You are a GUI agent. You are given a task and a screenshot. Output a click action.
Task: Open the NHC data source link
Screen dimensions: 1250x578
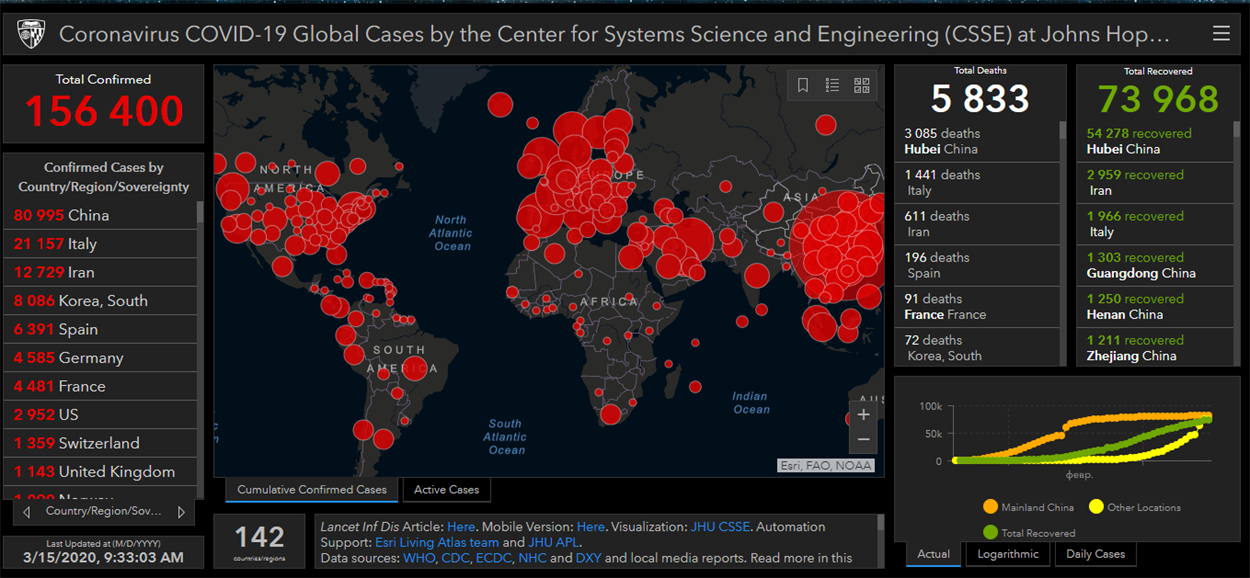click(532, 559)
